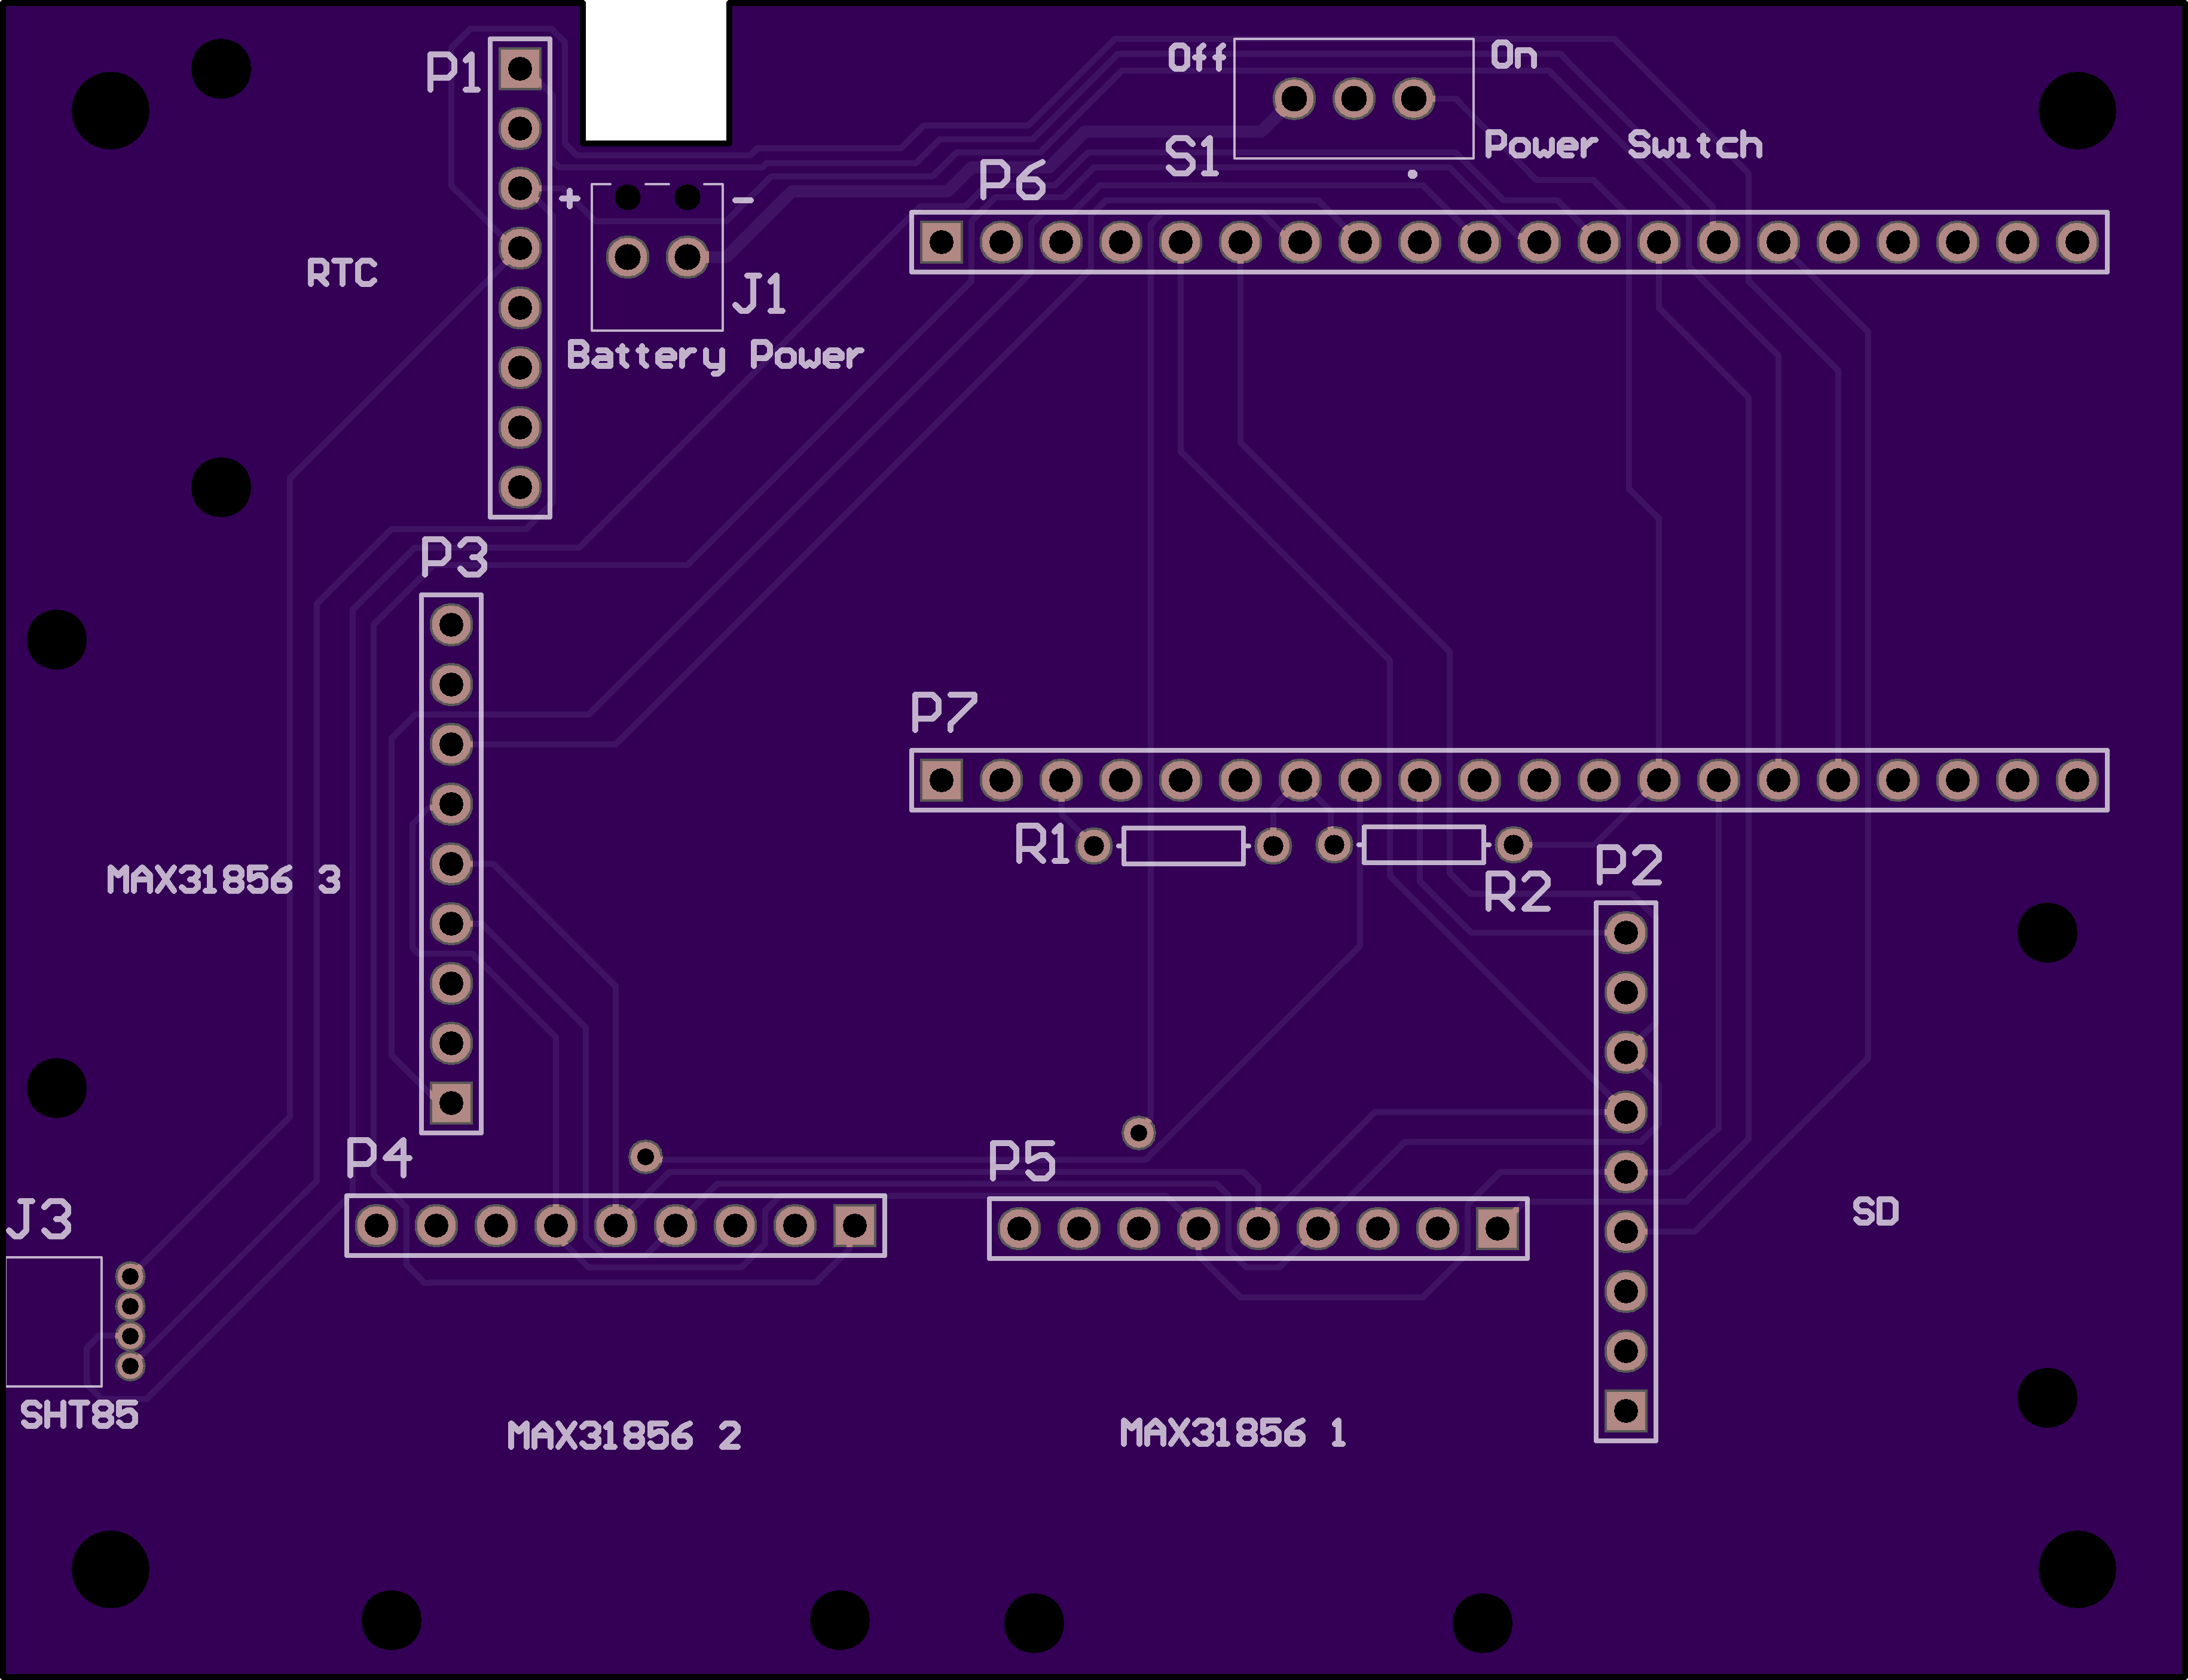Click the 'MAX31856 1' label
This screenshot has width=2188, height=1680.
(x=1233, y=1433)
